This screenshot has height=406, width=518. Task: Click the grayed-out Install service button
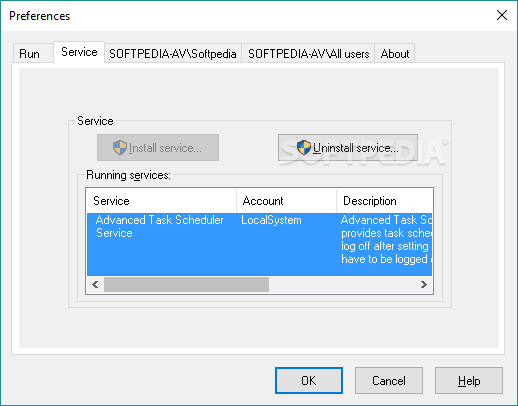[x=158, y=148]
